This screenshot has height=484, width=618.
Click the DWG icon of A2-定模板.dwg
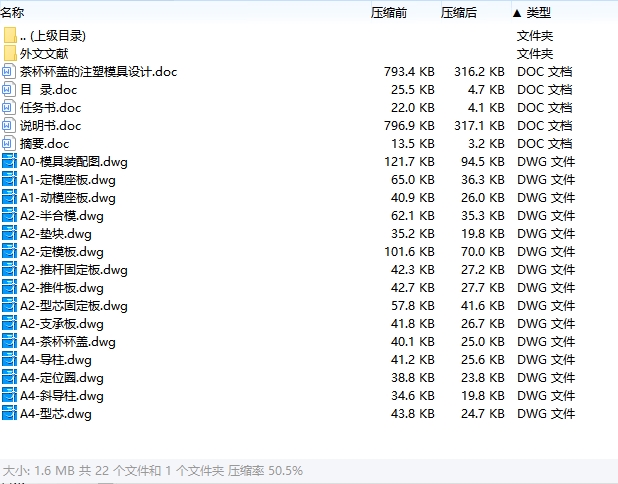tap(9, 252)
